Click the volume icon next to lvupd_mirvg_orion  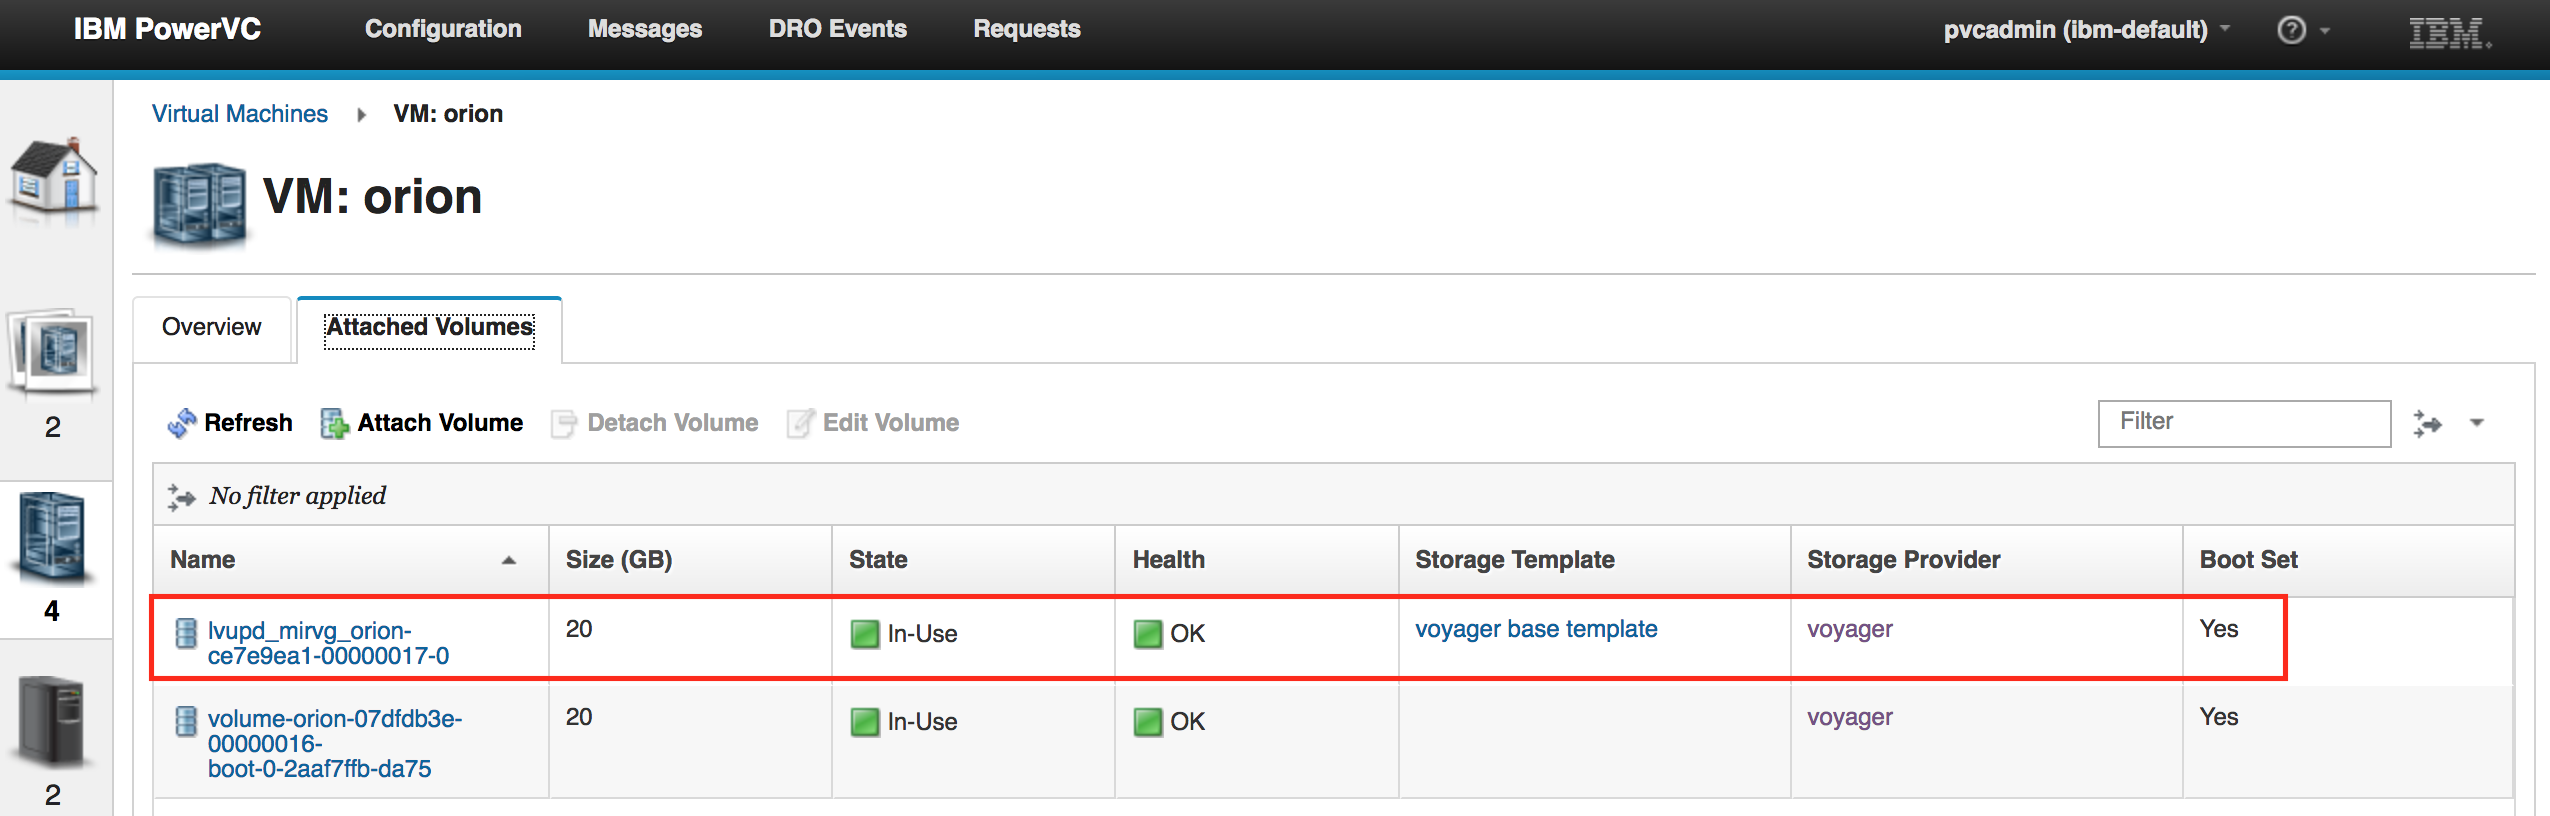pos(185,630)
